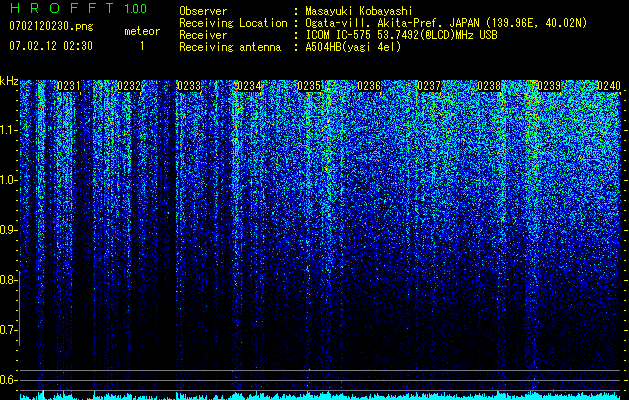Click the date stamp 07.02.12 02:30

pos(51,46)
